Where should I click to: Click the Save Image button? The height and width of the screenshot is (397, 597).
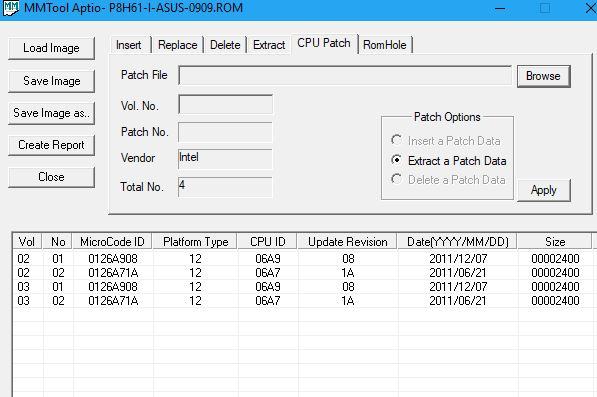[x=51, y=81]
